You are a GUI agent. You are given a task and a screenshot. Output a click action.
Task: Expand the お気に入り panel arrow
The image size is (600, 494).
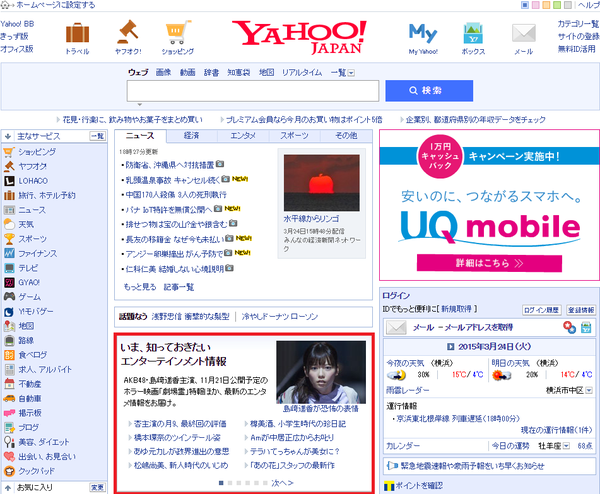(8, 487)
